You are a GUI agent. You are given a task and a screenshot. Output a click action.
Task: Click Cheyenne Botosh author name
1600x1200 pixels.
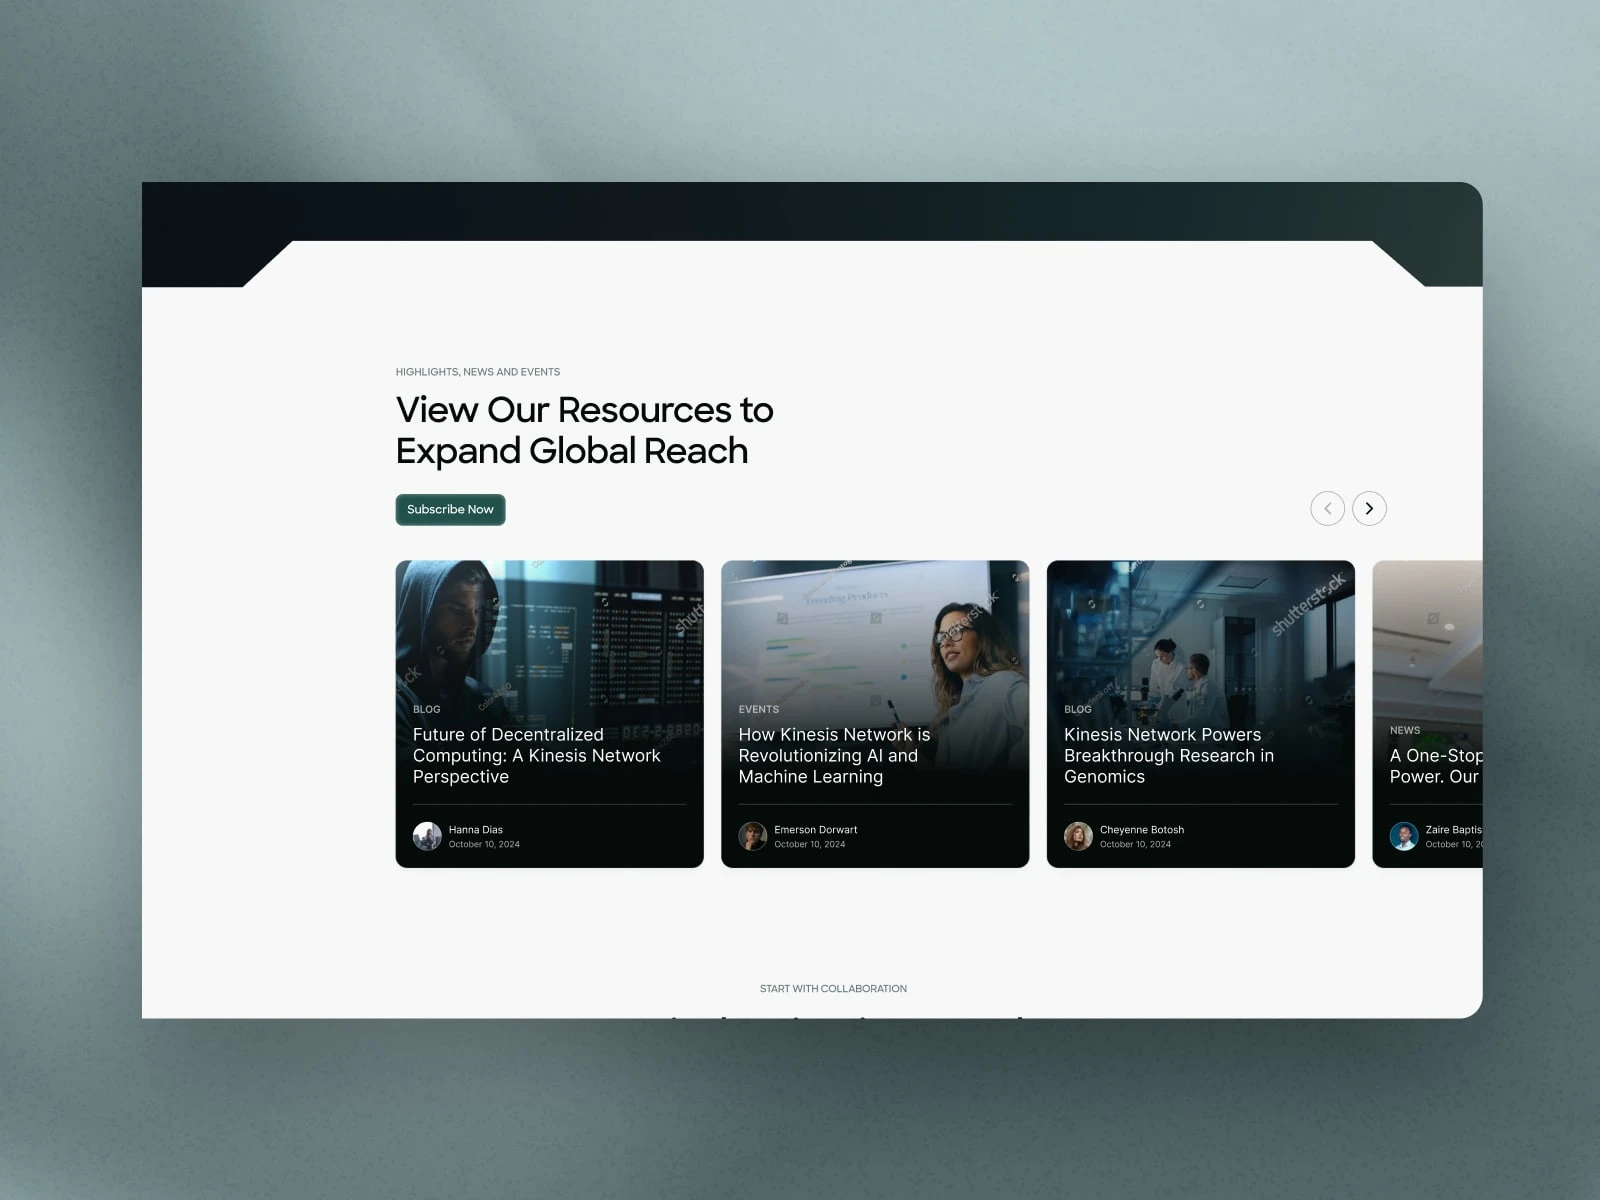point(1141,829)
